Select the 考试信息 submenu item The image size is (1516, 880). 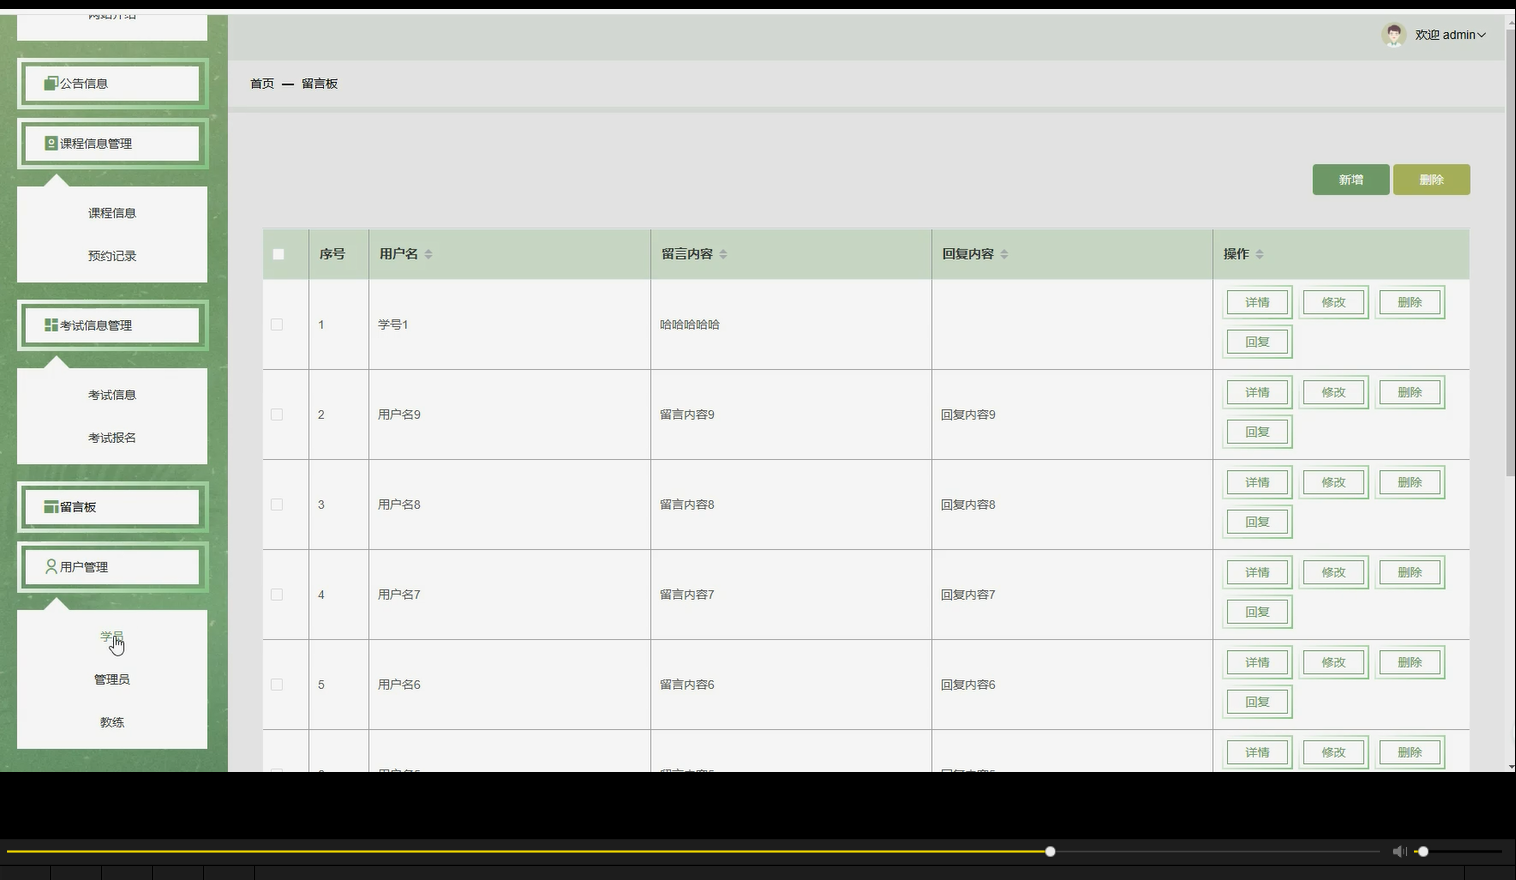pos(112,395)
